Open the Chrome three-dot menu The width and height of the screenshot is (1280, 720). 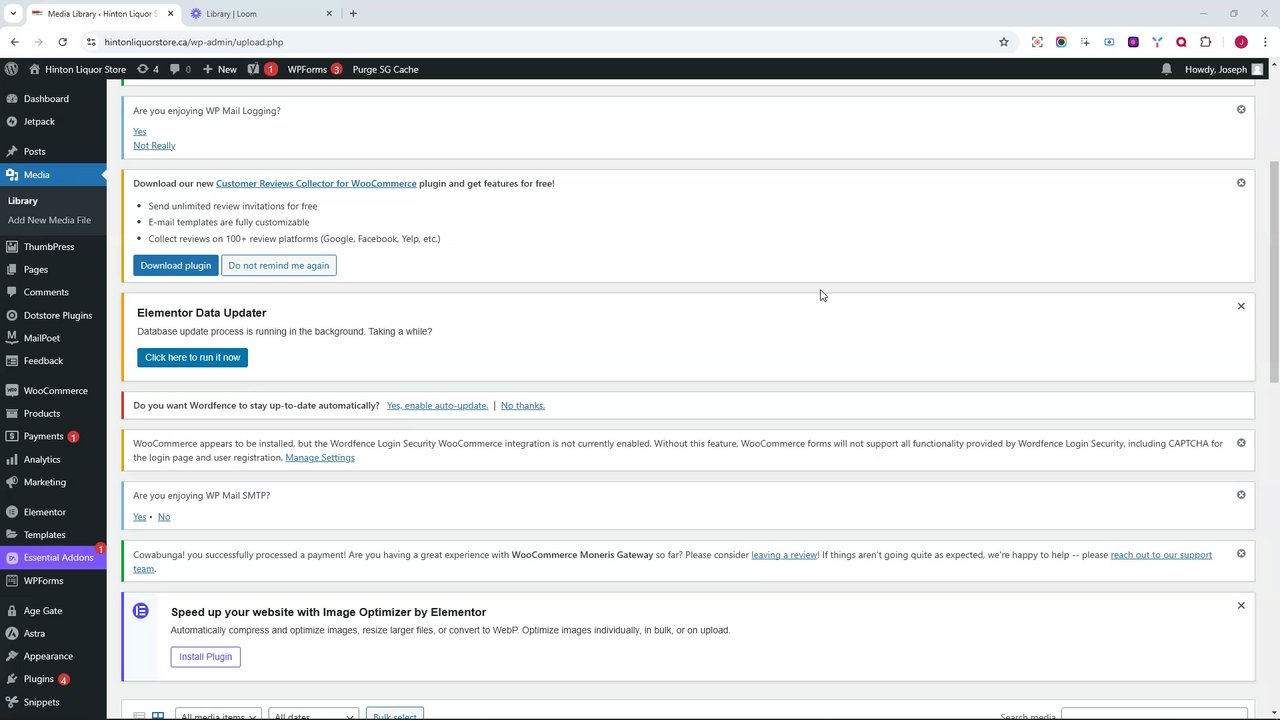tap(1265, 42)
